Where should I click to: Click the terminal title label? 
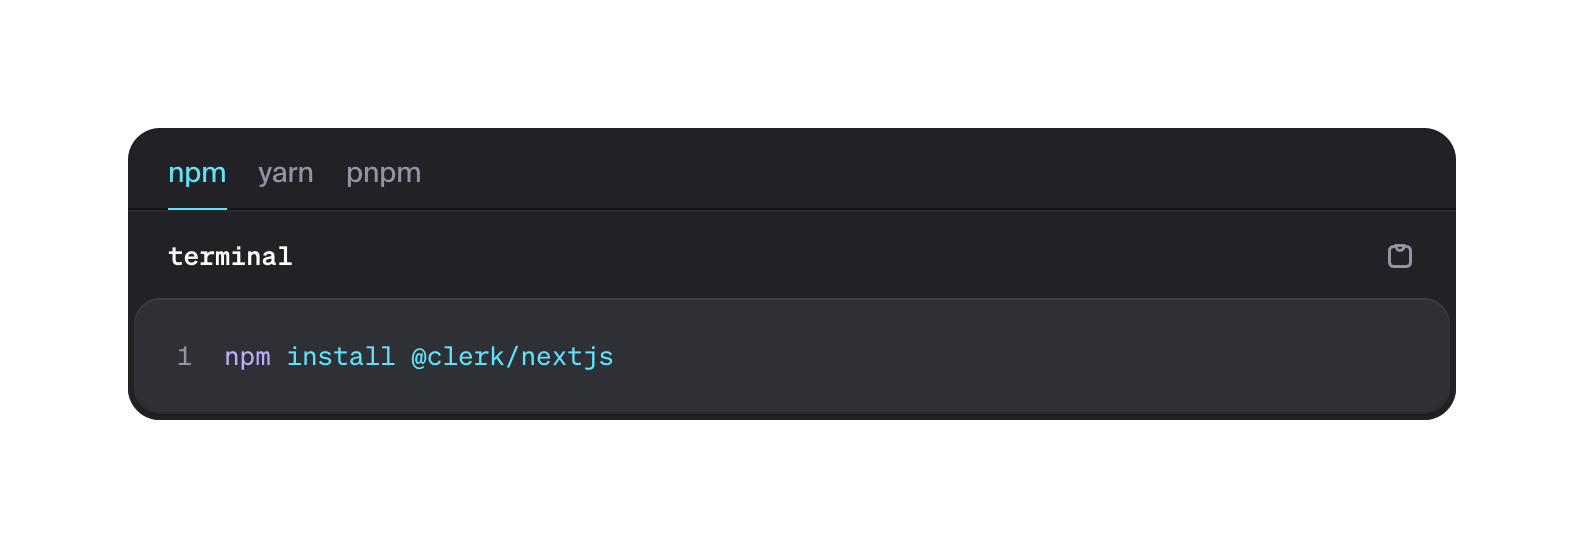[230, 256]
